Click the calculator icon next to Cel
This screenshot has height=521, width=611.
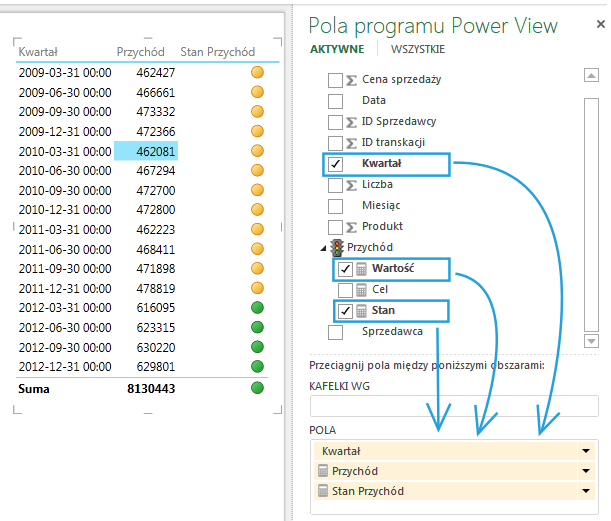tap(362, 289)
